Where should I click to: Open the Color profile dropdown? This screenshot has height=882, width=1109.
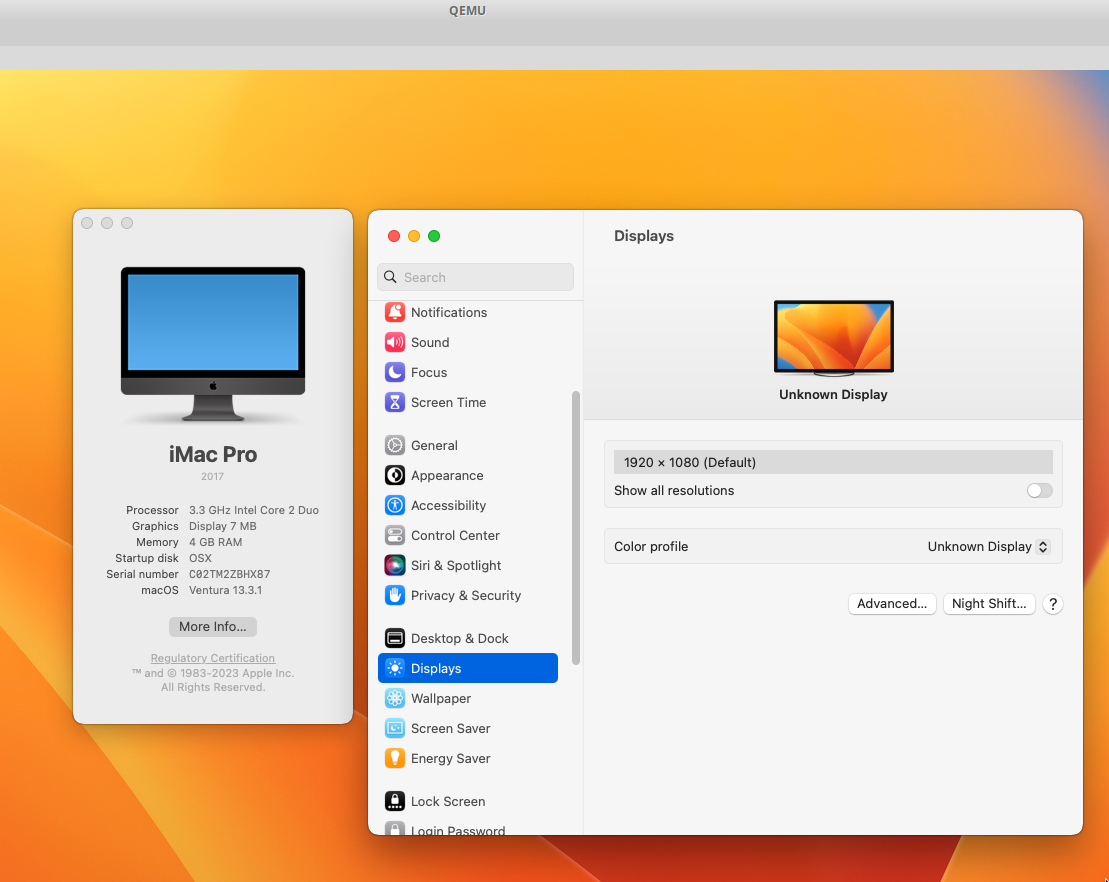tap(988, 547)
